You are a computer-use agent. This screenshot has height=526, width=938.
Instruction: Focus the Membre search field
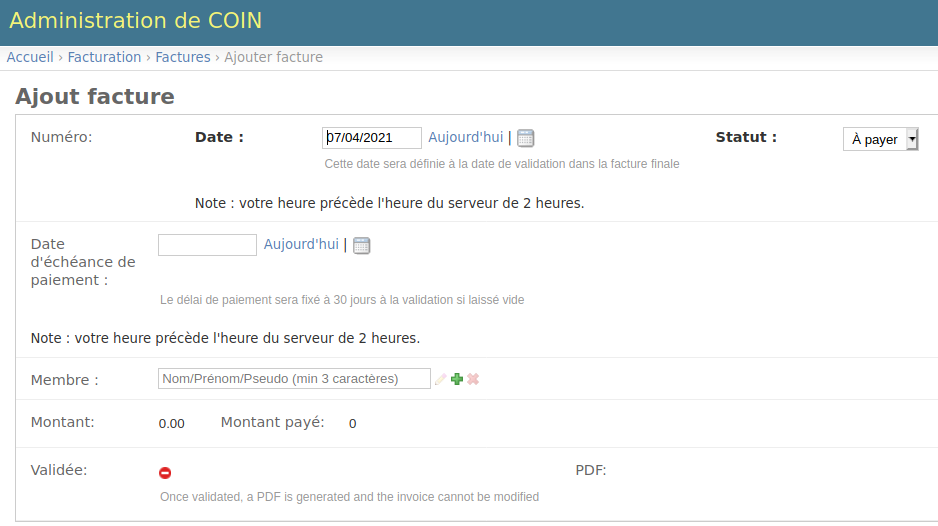tap(294, 379)
